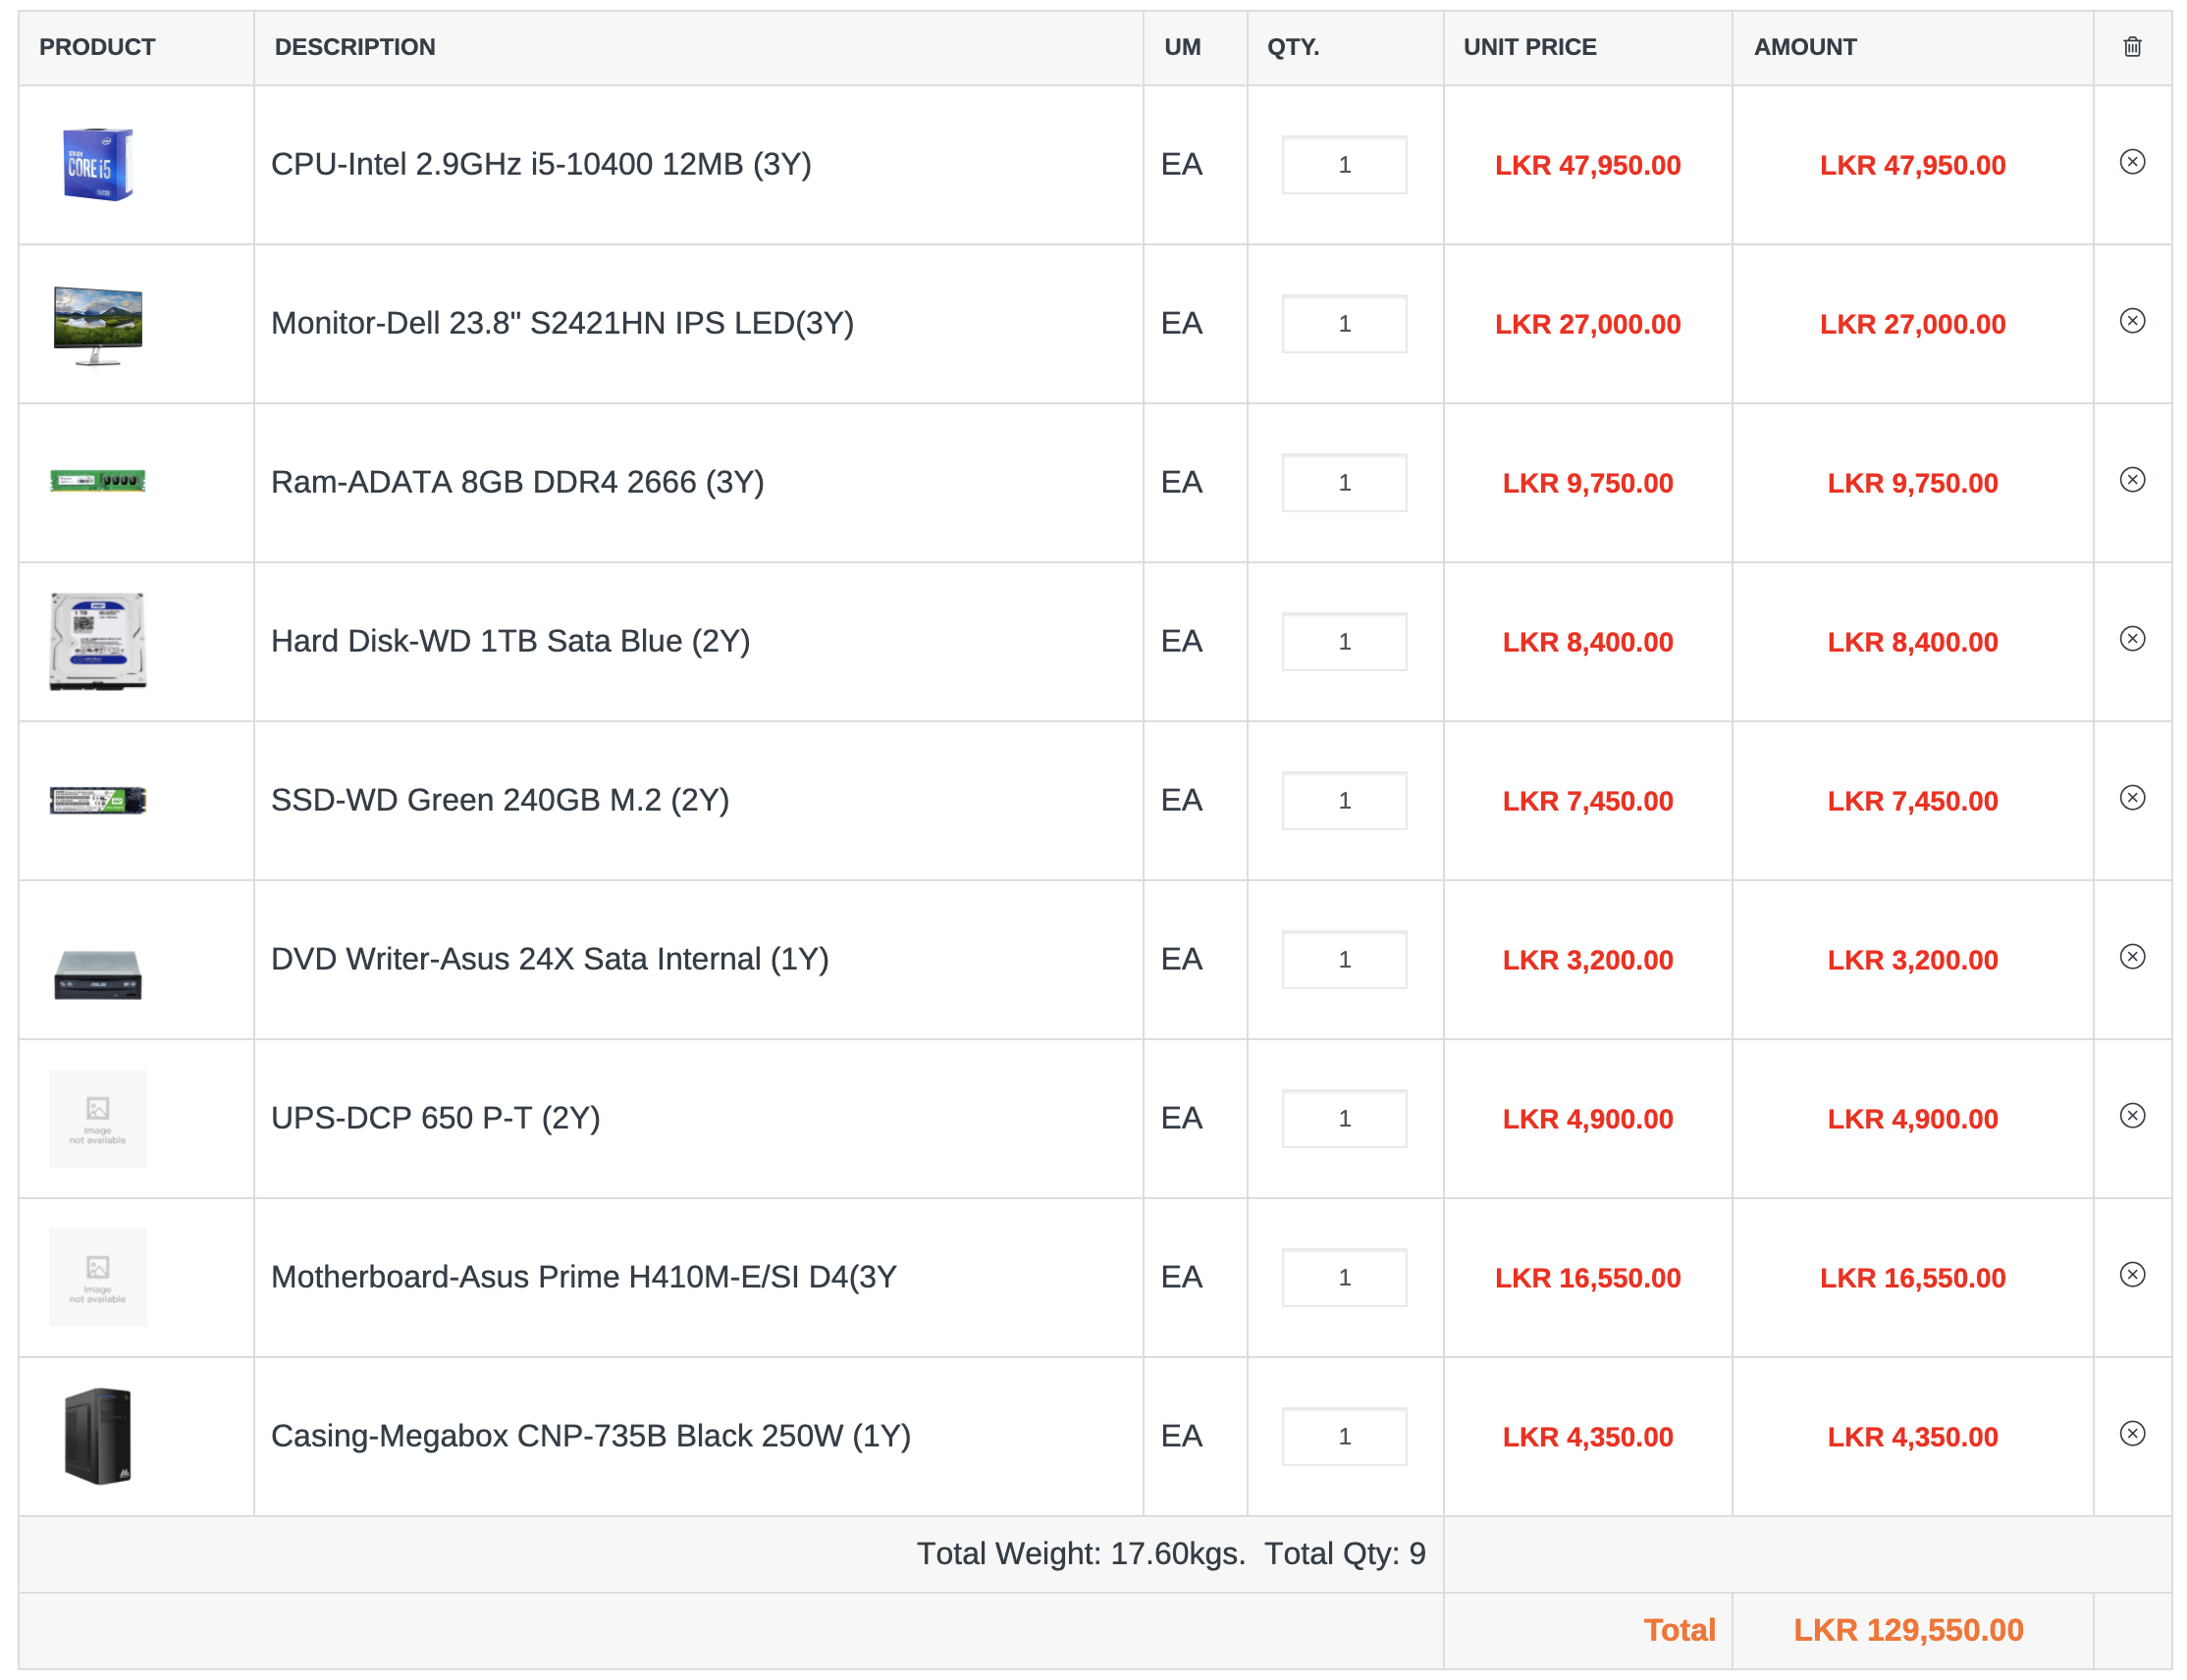Open the Intel Core i5 product image
Viewport: 2187px width, 1680px height.
[98, 165]
